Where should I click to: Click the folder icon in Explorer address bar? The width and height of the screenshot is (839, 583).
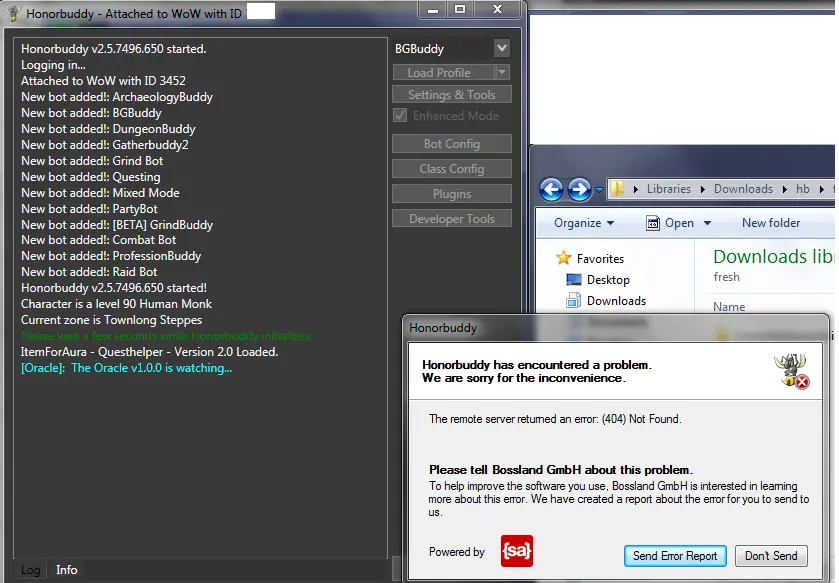[619, 189]
